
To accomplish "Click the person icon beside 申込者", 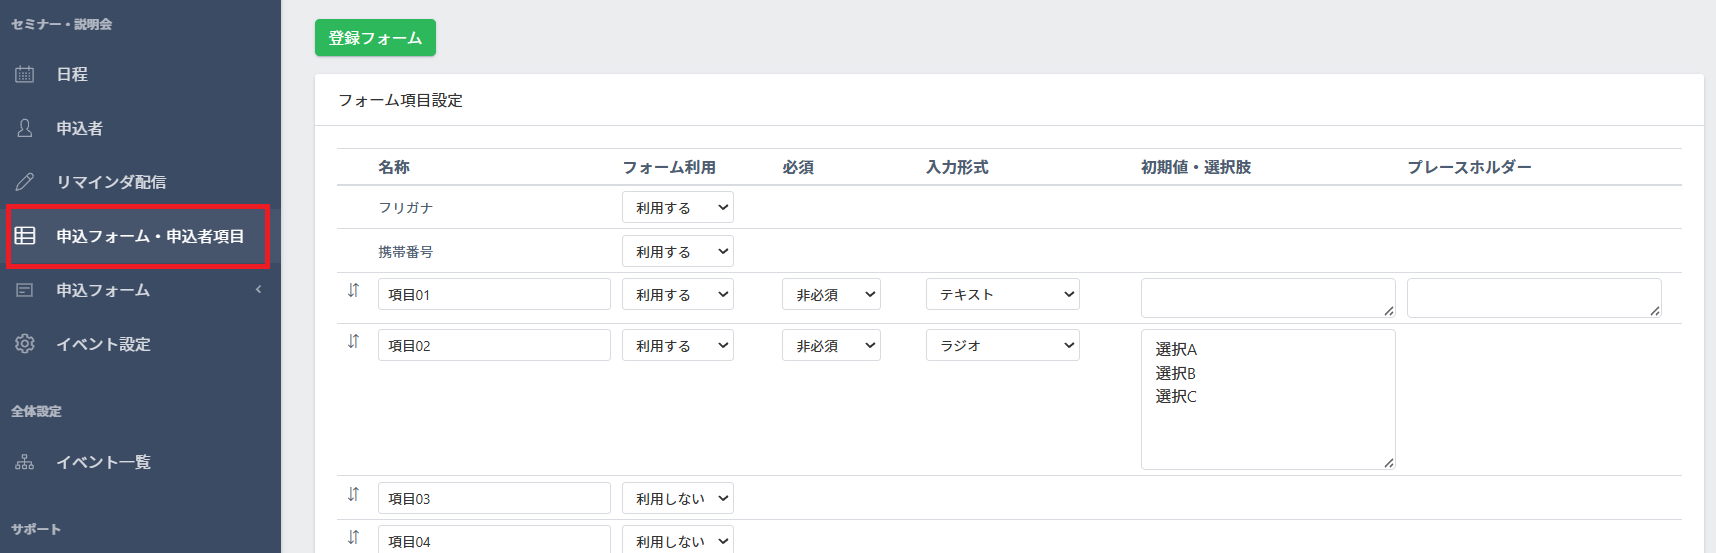I will point(25,128).
